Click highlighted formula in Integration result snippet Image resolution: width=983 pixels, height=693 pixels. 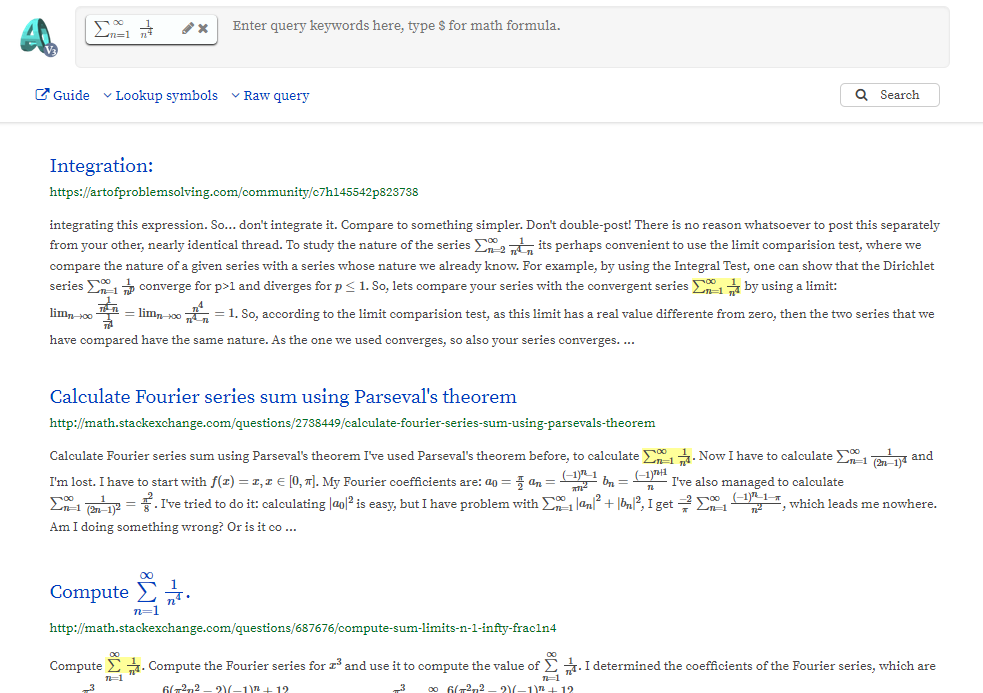717,286
